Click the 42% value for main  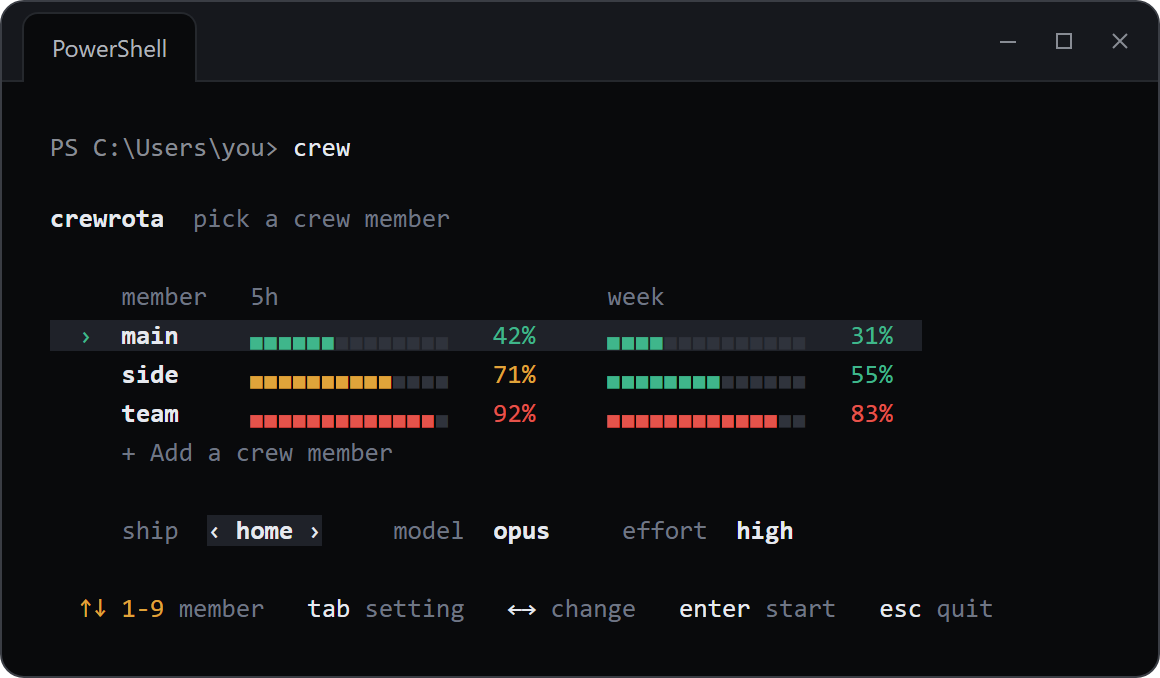514,336
